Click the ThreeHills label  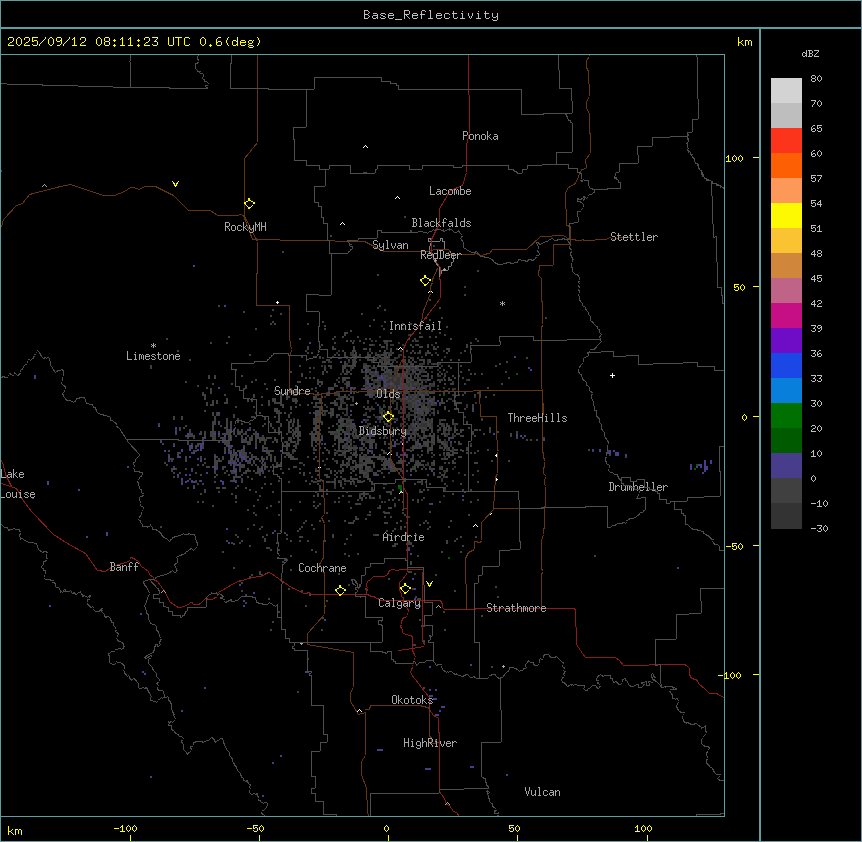pos(537,418)
